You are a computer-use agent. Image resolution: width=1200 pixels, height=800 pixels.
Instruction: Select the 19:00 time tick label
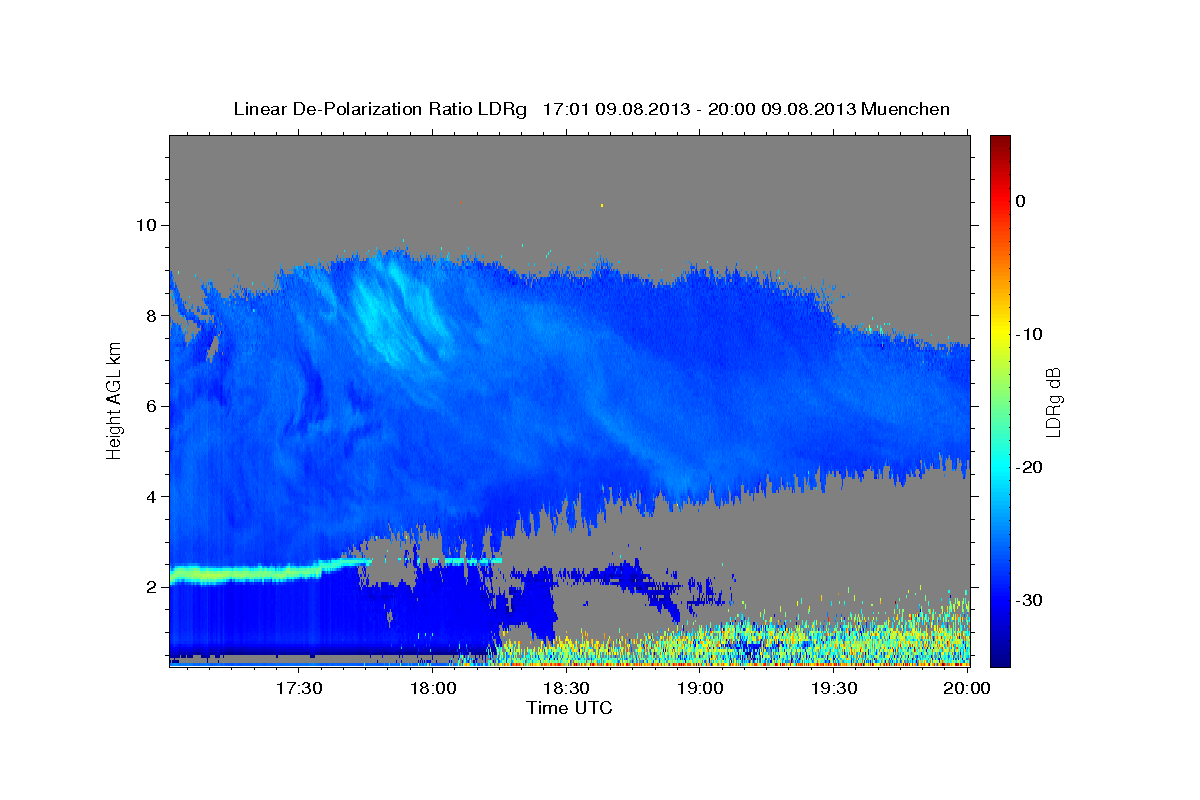[700, 689]
